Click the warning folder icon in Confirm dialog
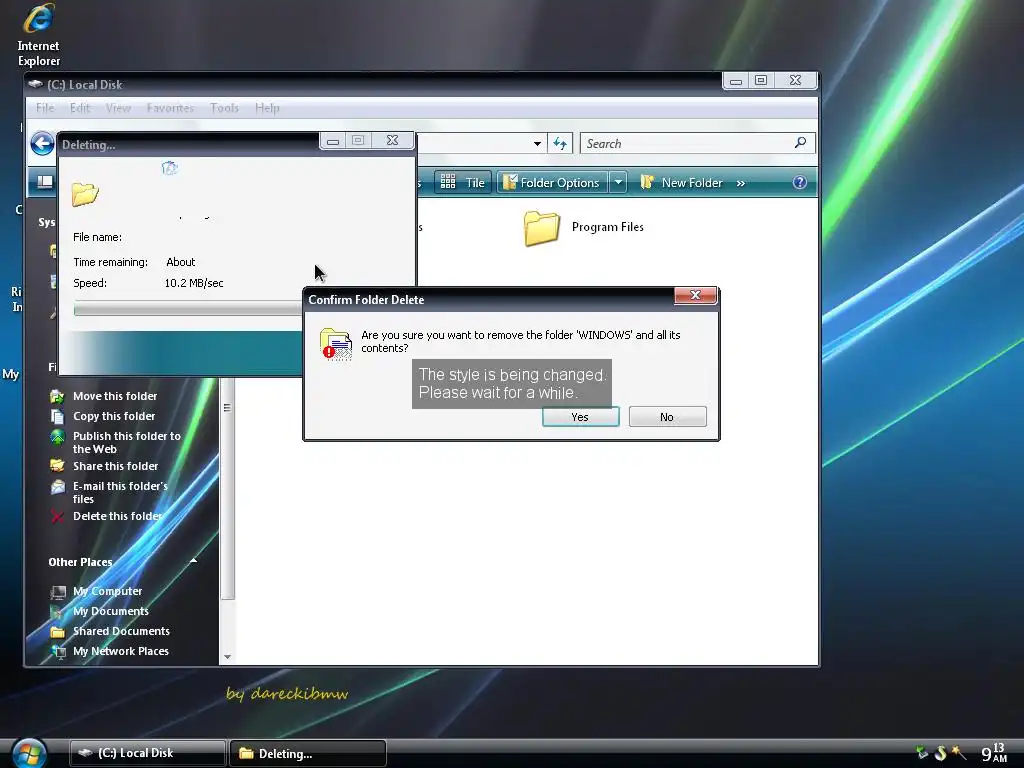This screenshot has height=768, width=1024. point(336,344)
